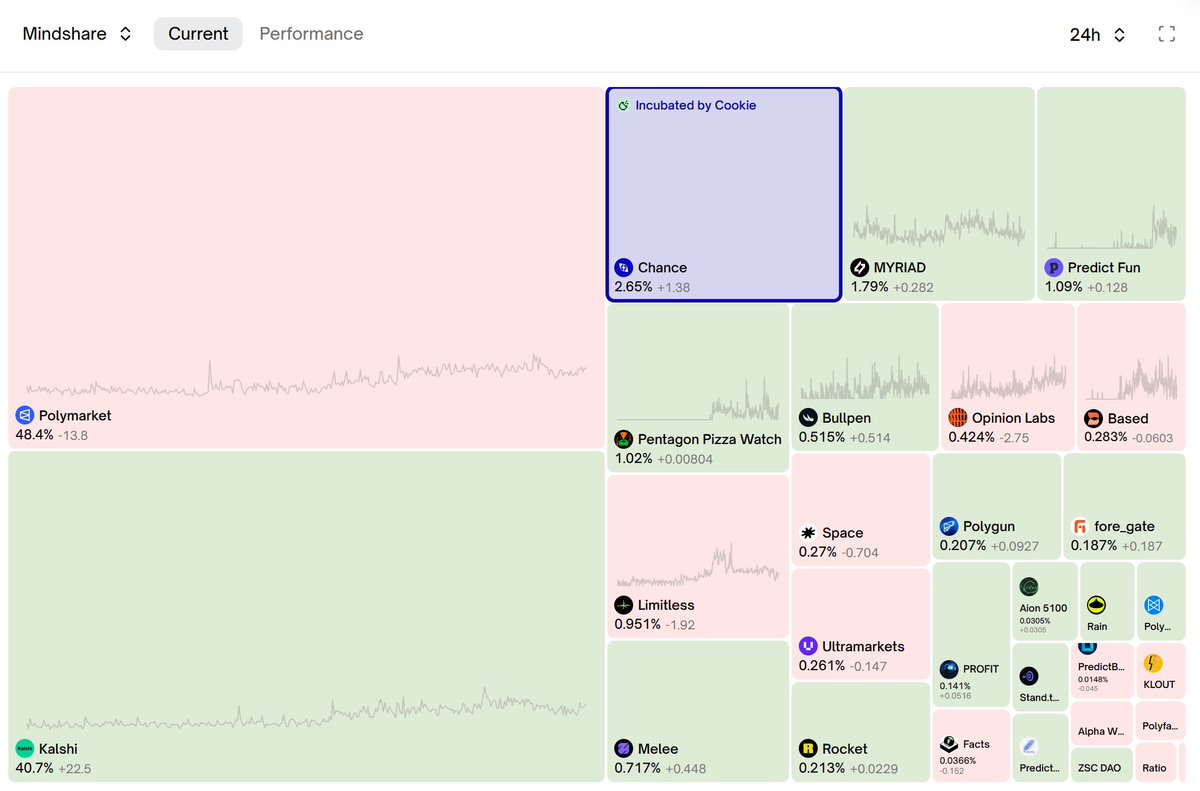Select the Polyfa... tile
This screenshot has width=1200, height=791.
(x=1160, y=720)
